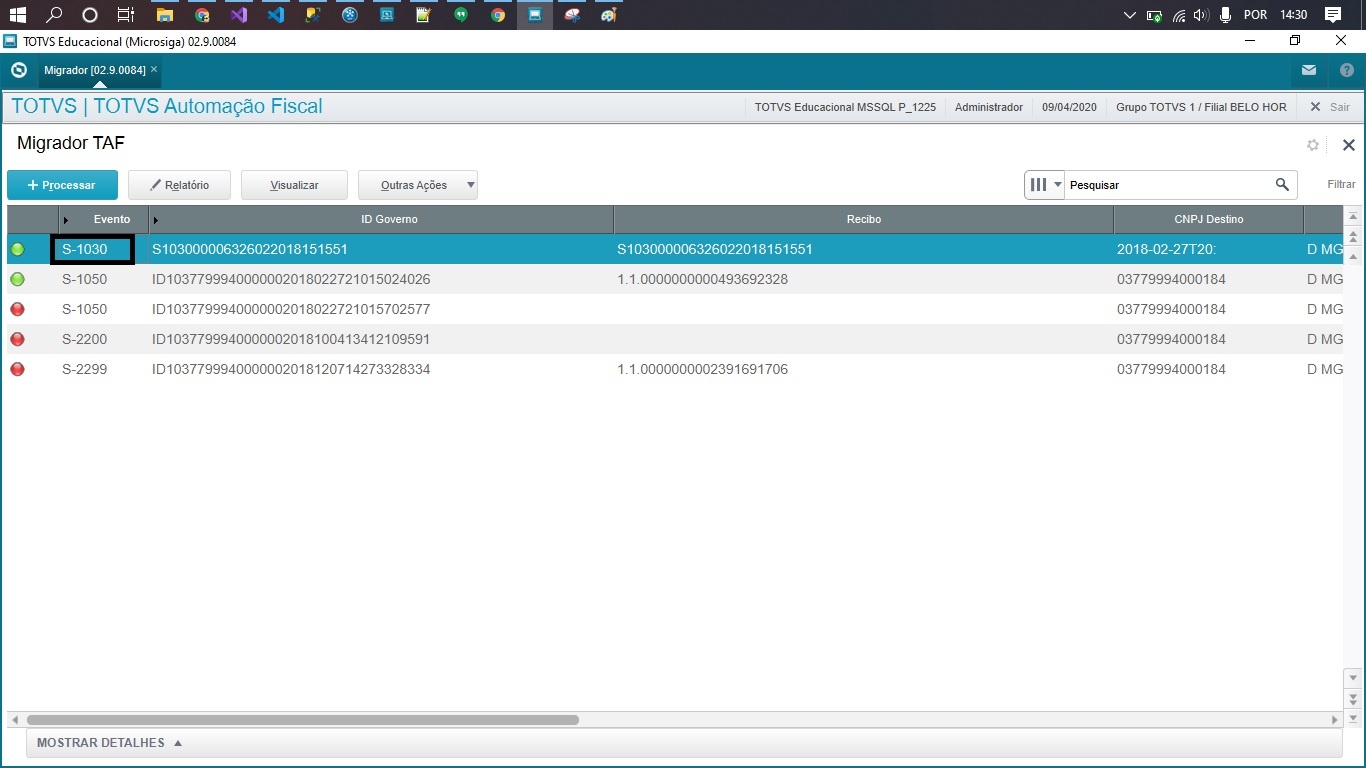
Task: Open the Outras Ações dropdown
Action: (418, 185)
